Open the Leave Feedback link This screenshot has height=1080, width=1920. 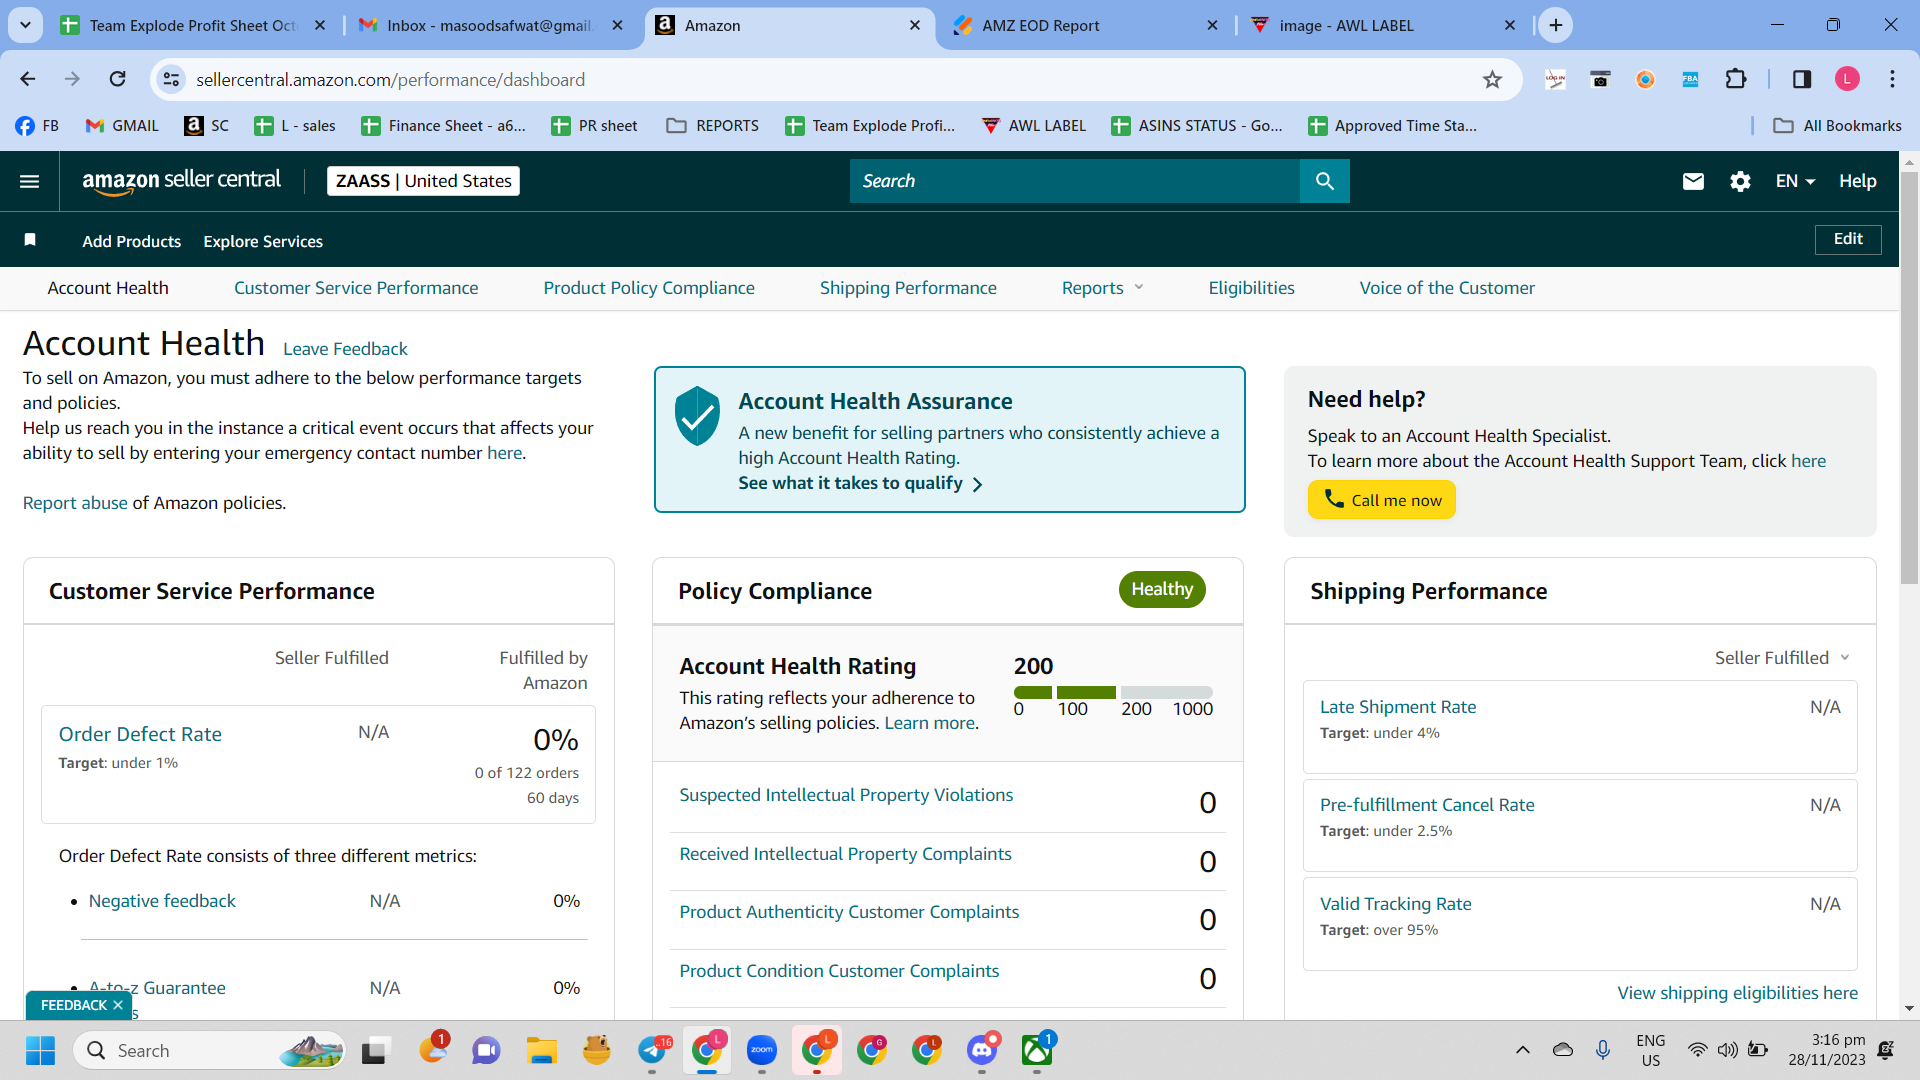point(345,349)
